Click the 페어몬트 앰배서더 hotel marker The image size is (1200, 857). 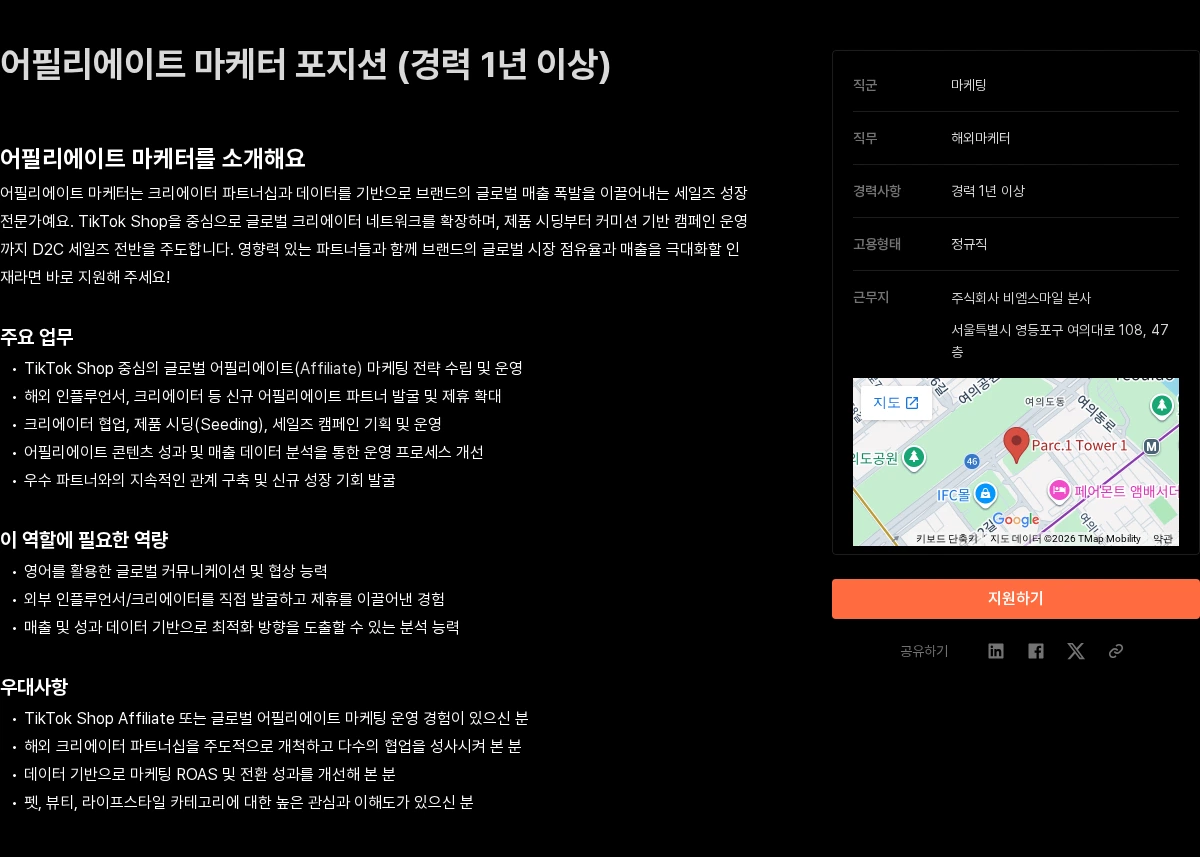click(x=1059, y=491)
